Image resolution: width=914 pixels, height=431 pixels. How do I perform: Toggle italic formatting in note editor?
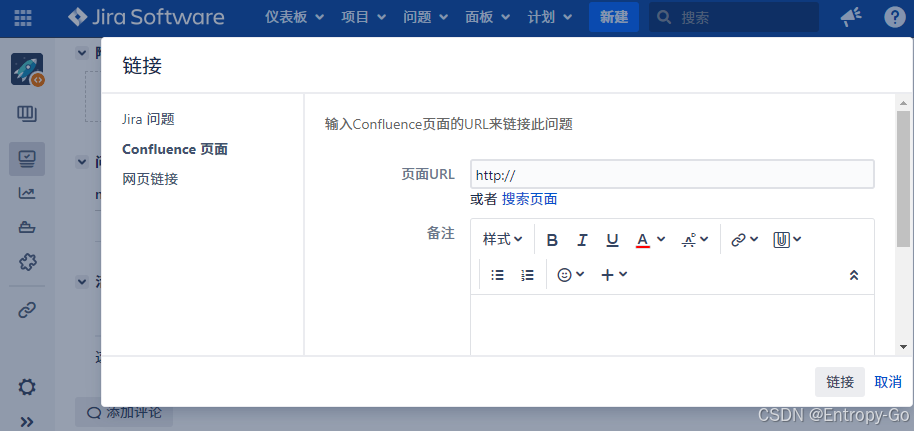tap(582, 240)
